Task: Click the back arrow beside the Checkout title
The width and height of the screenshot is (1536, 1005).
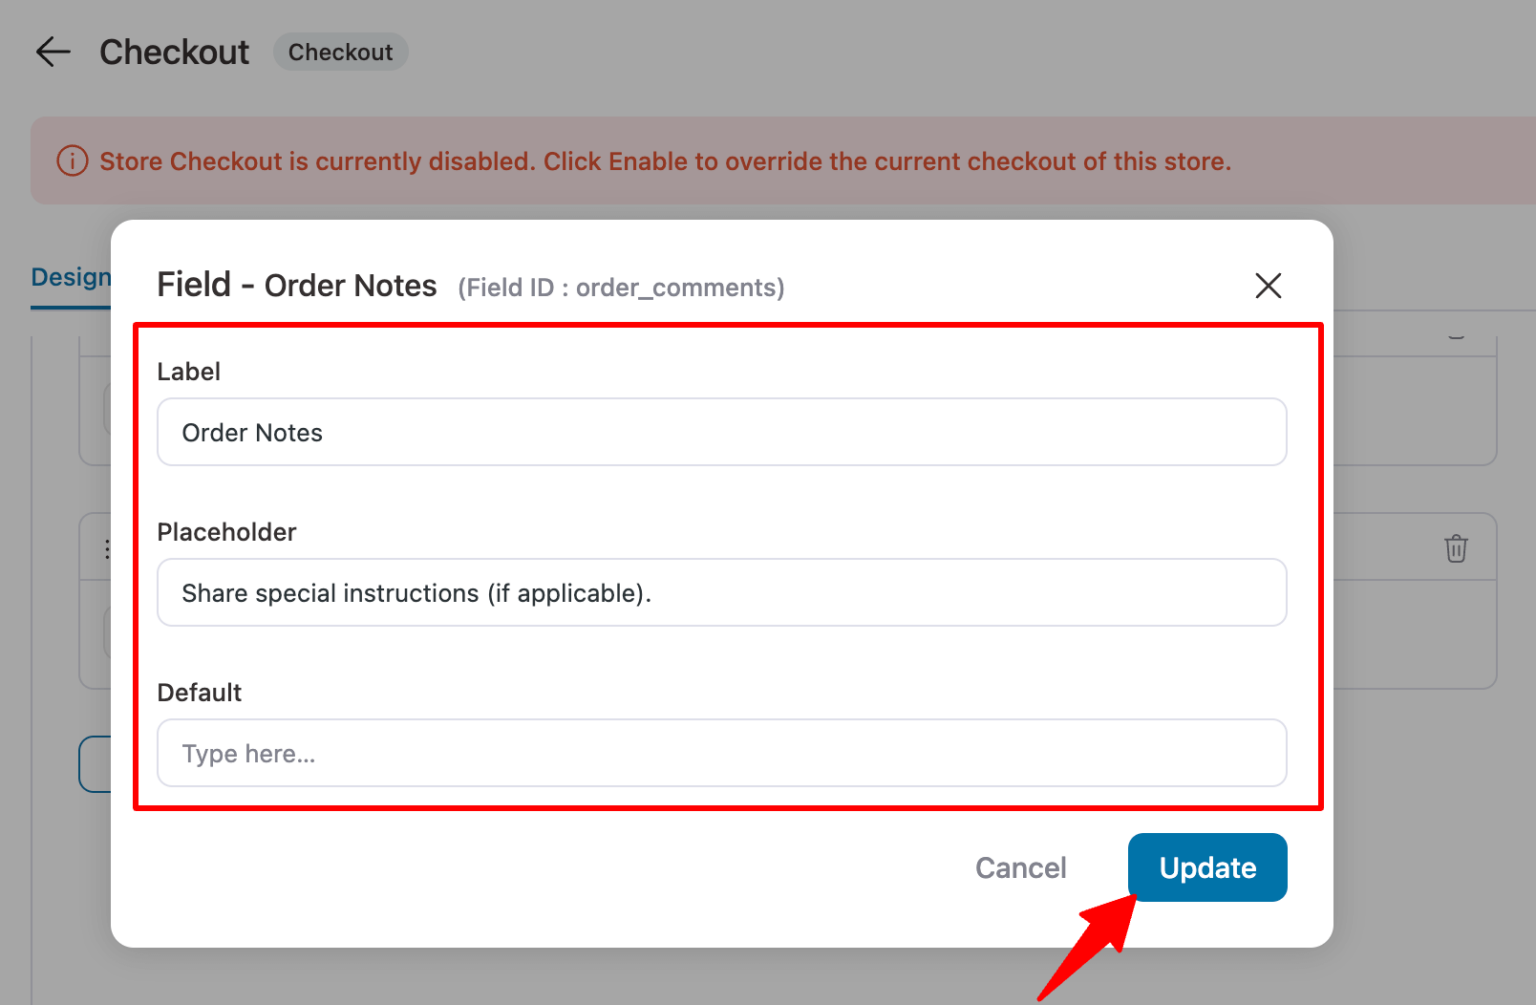Action: click(52, 51)
